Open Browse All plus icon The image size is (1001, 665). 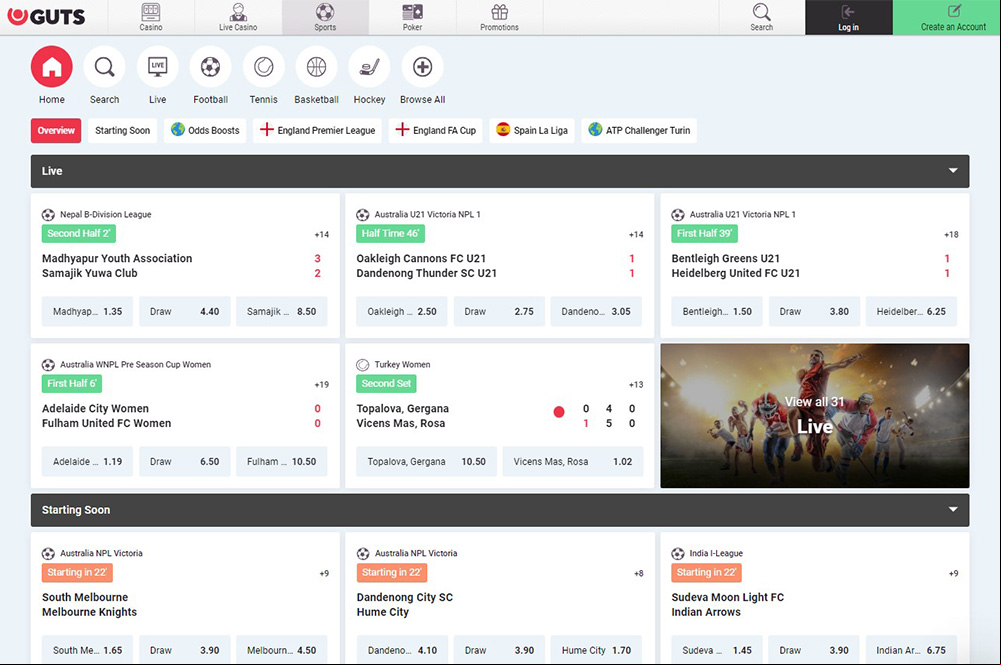(423, 66)
